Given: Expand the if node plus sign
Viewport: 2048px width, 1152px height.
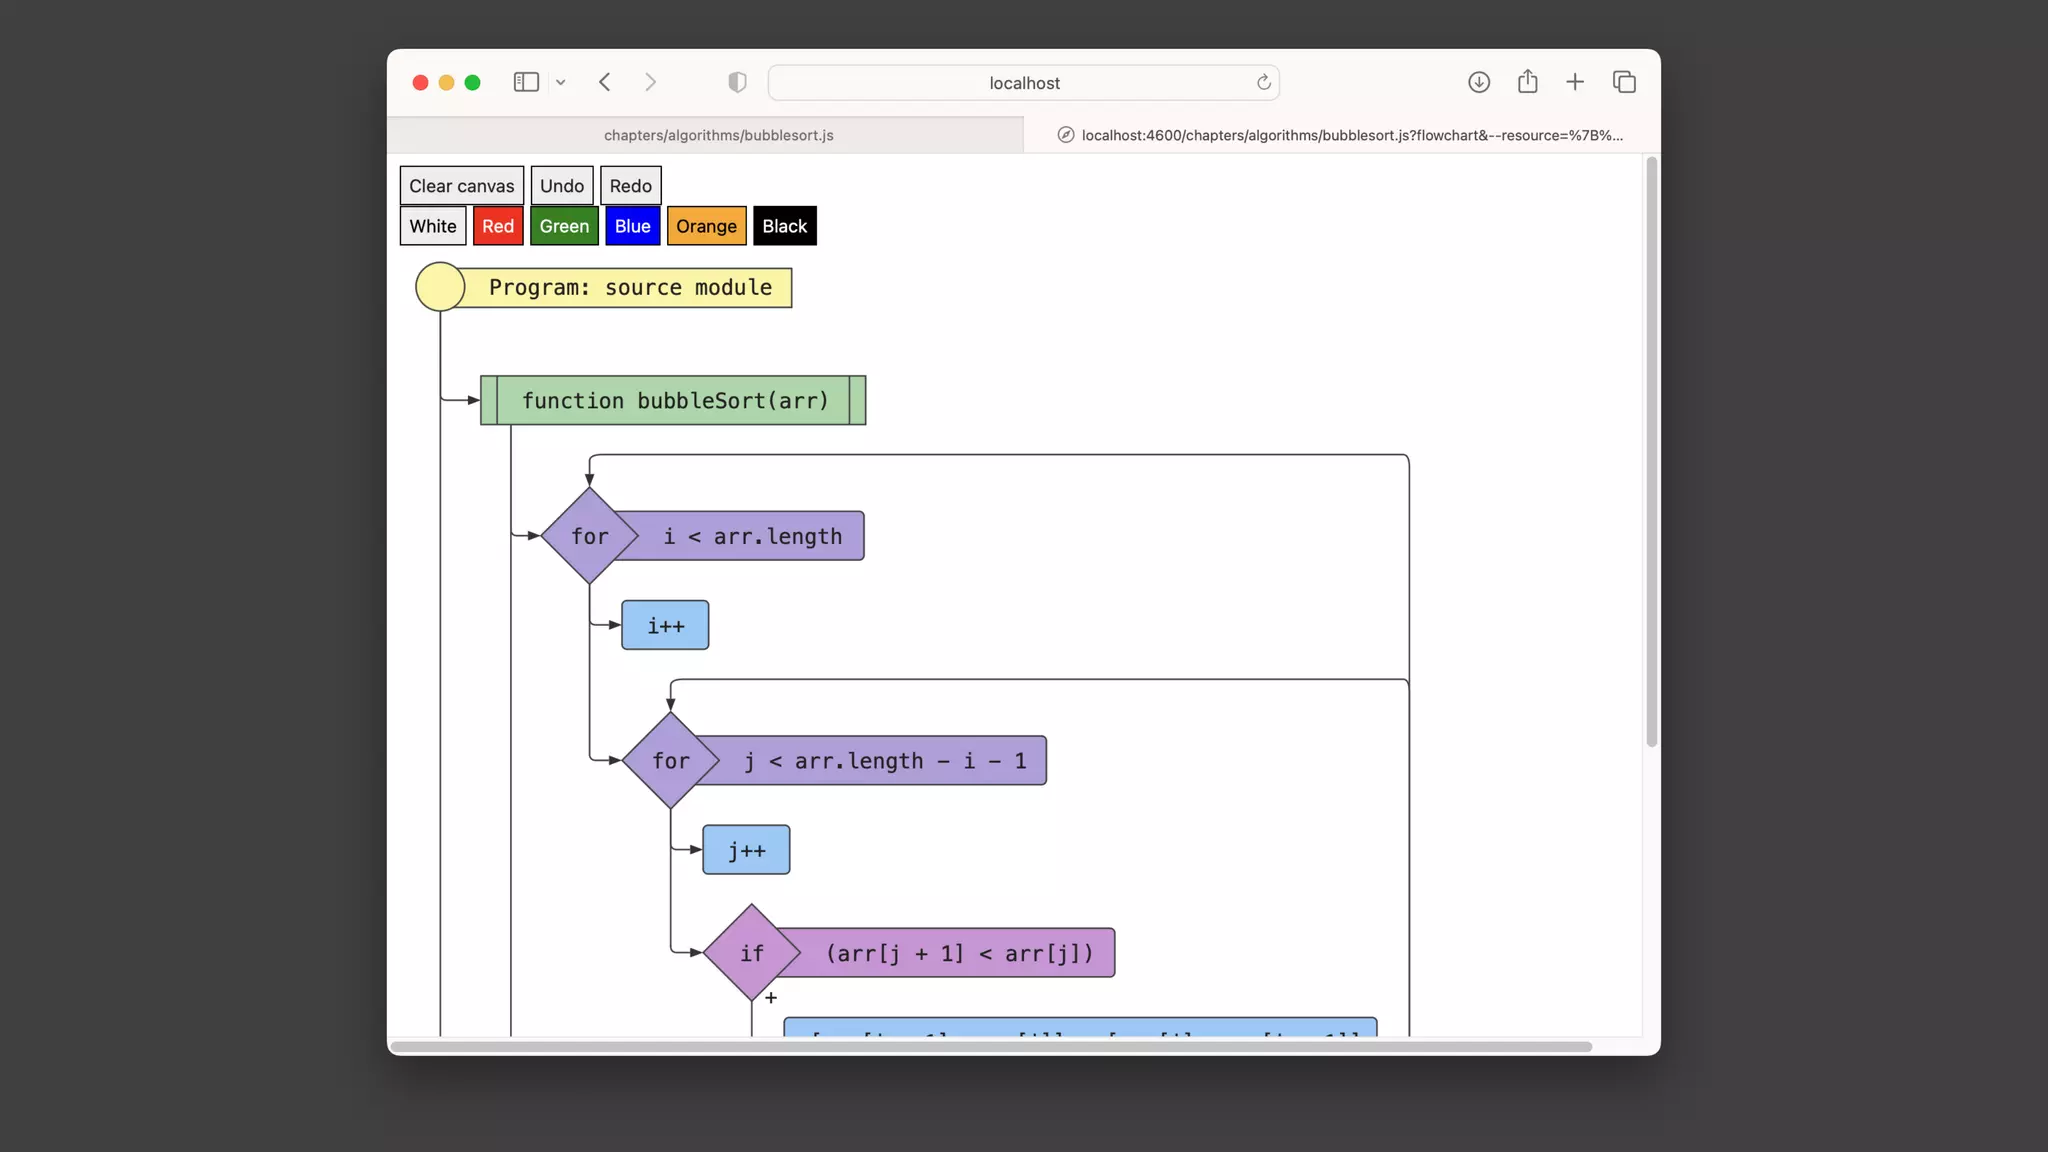Looking at the screenshot, I should point(771,998).
